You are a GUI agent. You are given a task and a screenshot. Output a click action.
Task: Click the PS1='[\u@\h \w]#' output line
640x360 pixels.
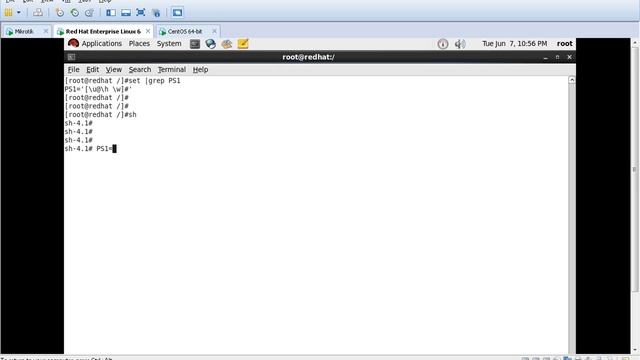coord(98,89)
